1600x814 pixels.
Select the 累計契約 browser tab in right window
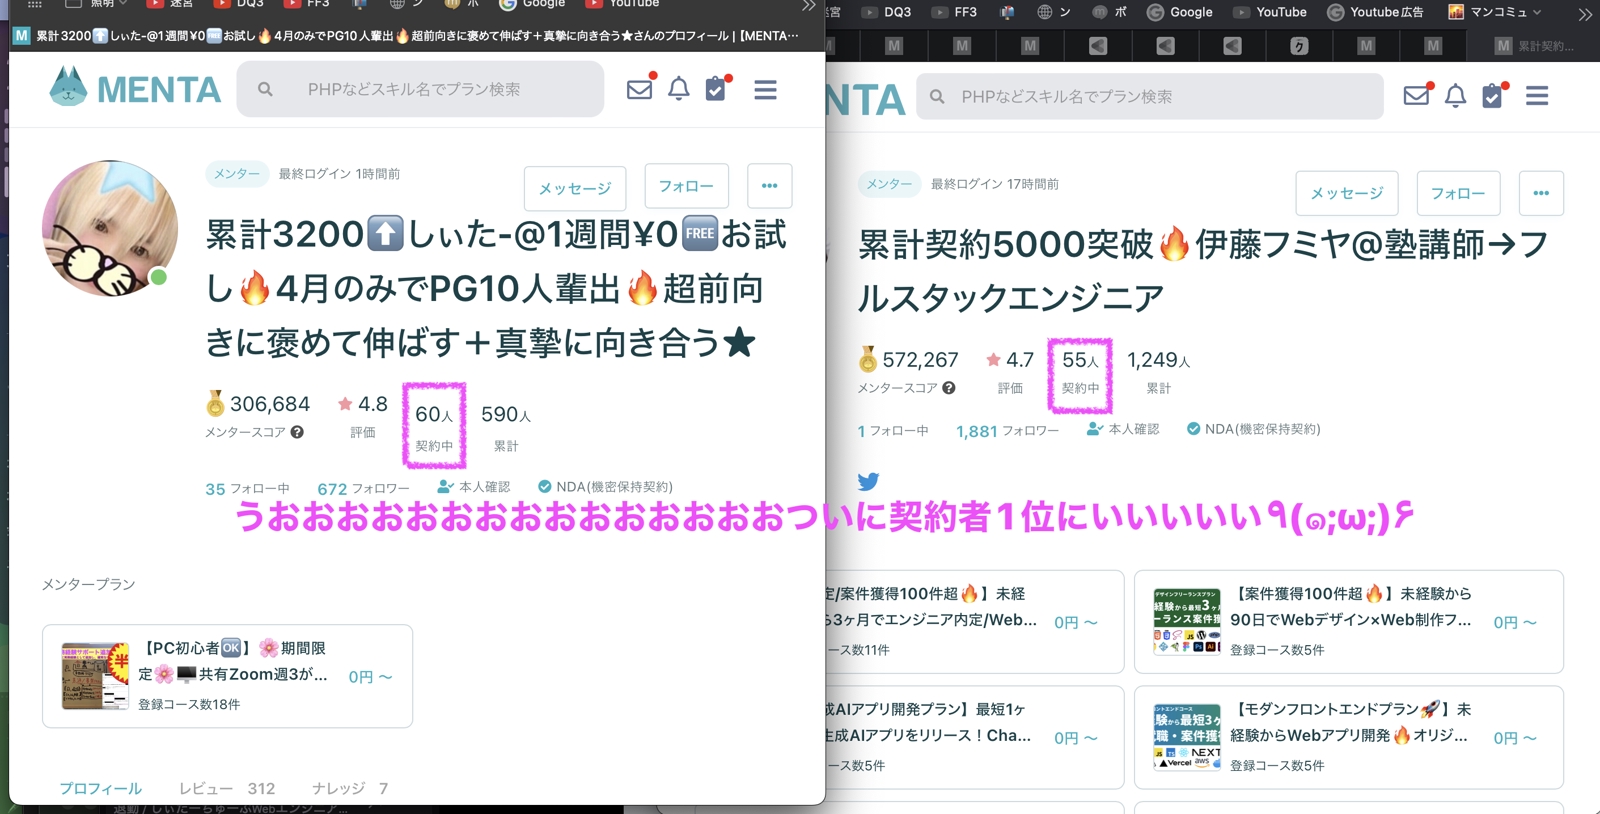(x=1533, y=46)
